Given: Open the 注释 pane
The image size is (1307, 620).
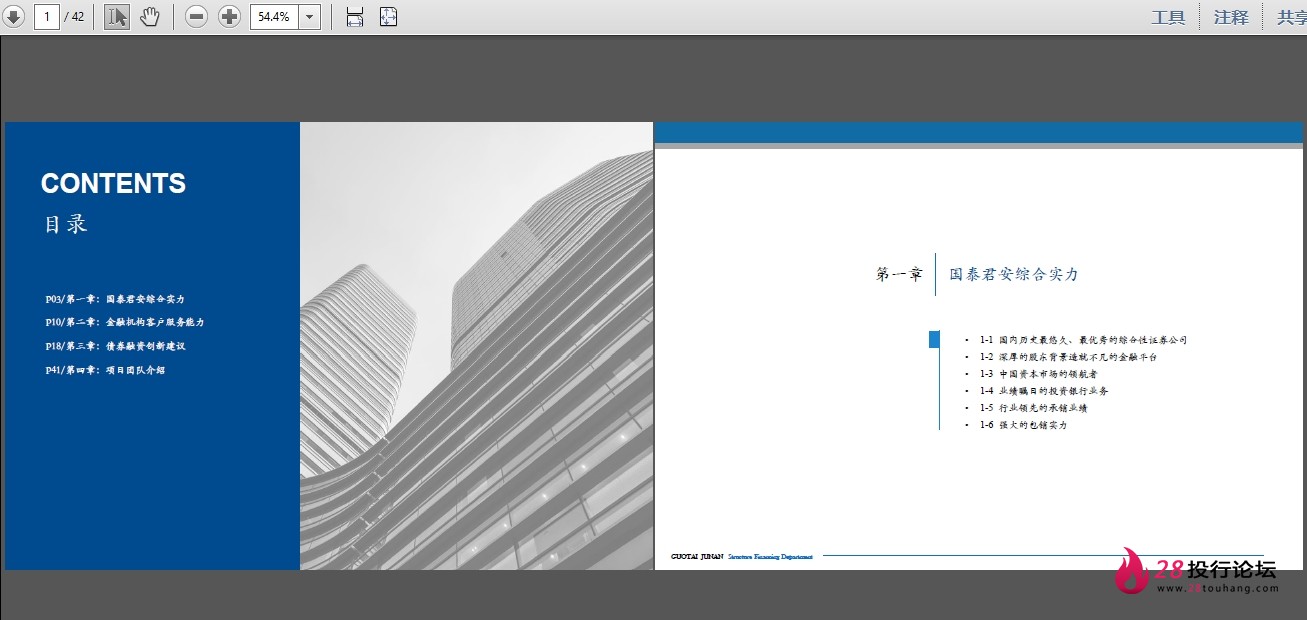Looking at the screenshot, I should (x=1231, y=17).
